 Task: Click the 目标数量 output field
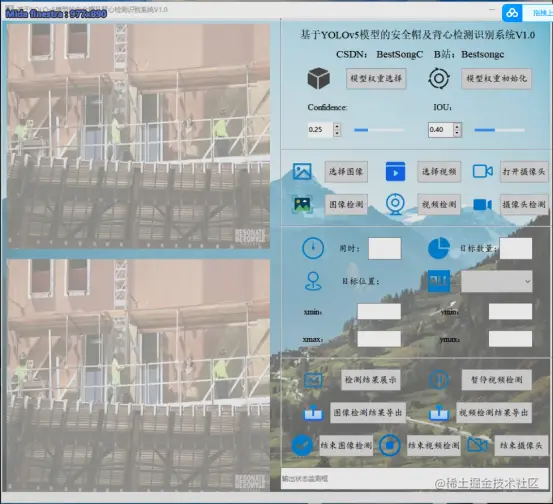516,248
